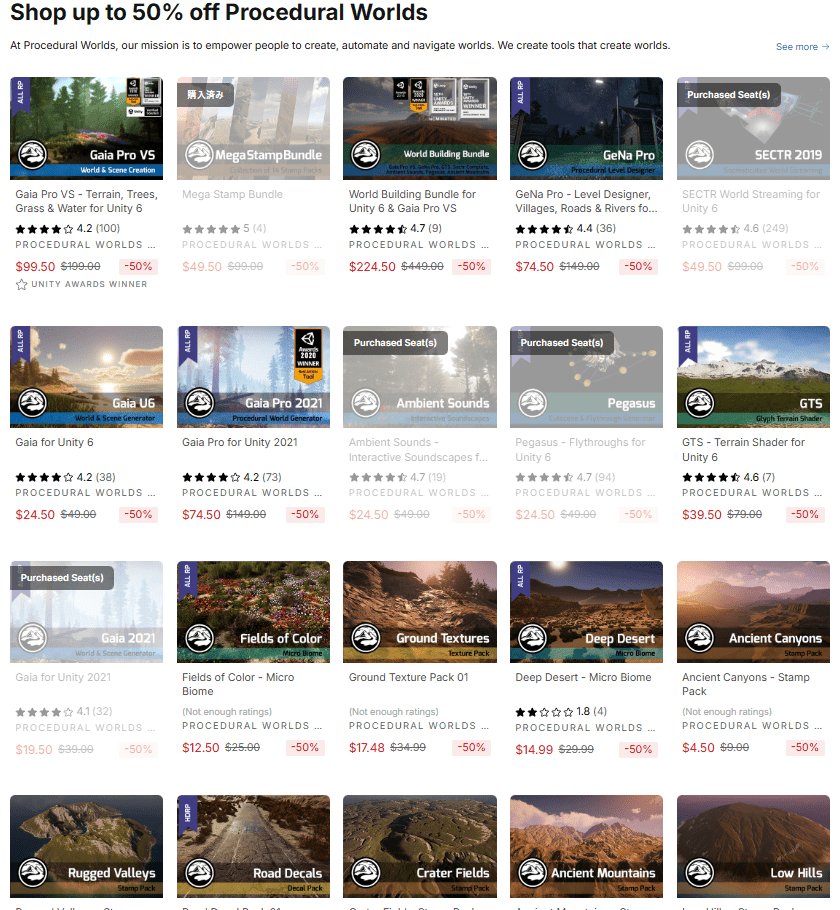Open World Building Bundle thumbnail
The image size is (840, 910).
(420, 128)
